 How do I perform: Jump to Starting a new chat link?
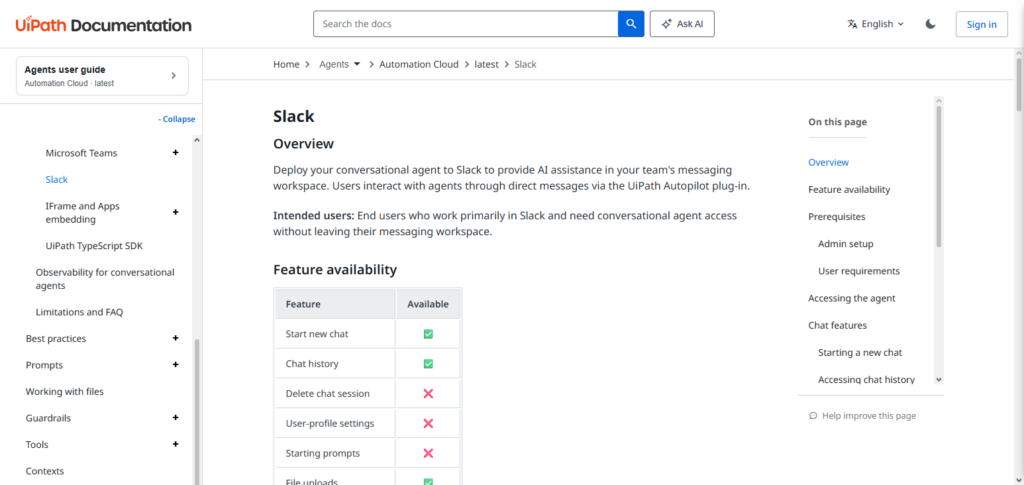(x=860, y=352)
